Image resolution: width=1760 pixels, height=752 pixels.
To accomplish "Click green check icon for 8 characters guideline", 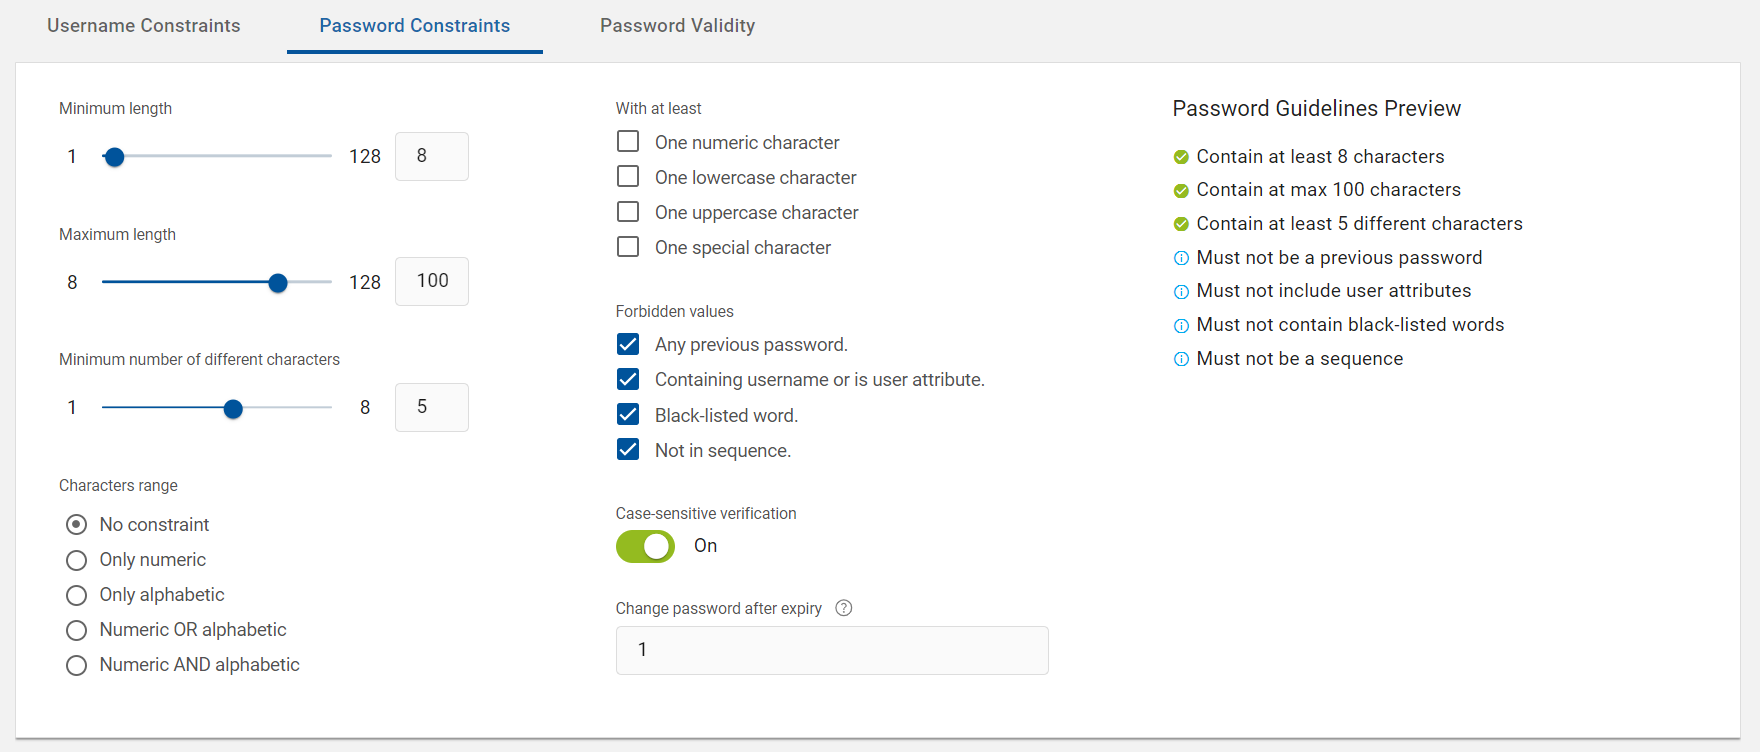I will pos(1181,157).
